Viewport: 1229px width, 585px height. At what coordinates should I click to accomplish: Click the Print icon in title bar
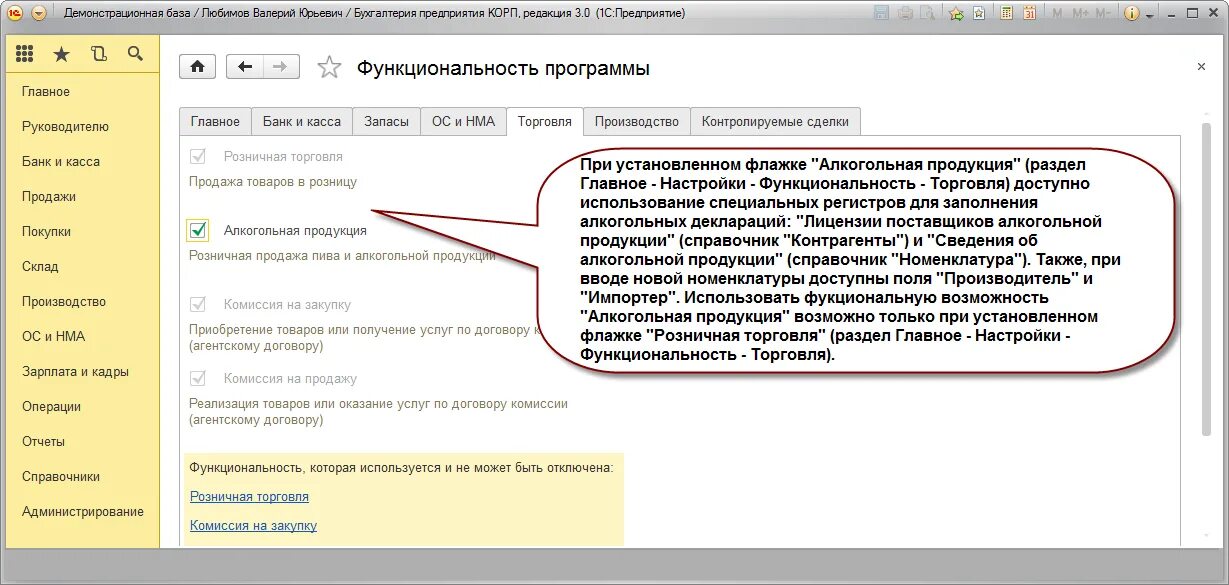(x=905, y=13)
